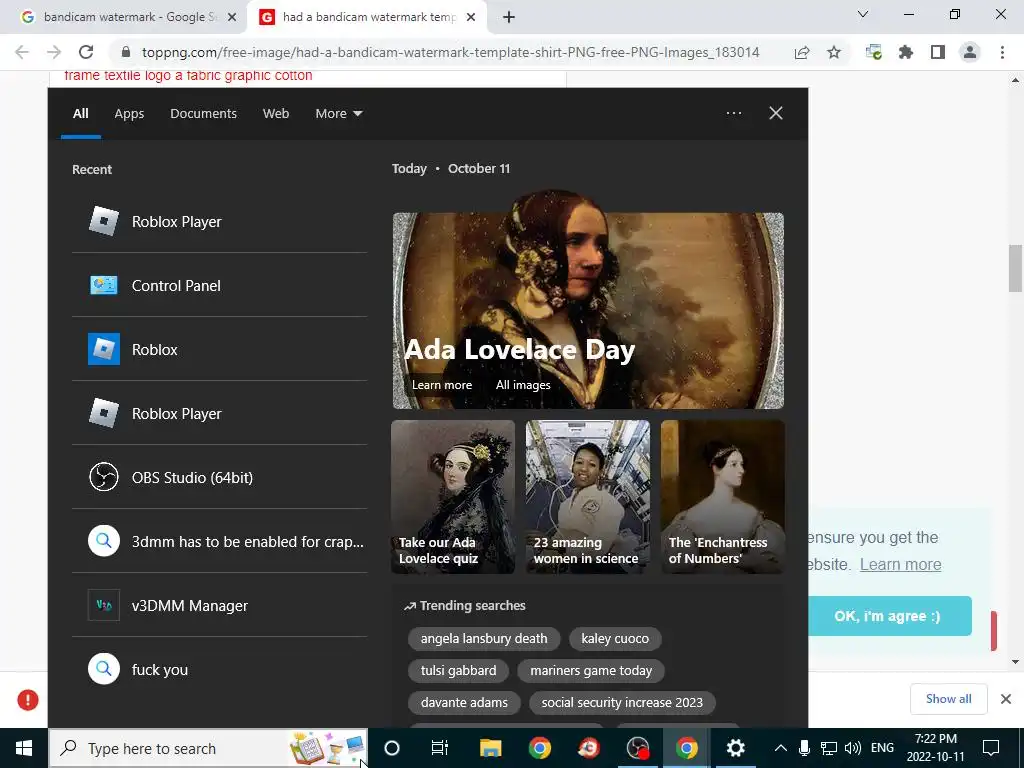Open v3DMM Manager recent app
The height and width of the screenshot is (768, 1024).
pos(219,605)
